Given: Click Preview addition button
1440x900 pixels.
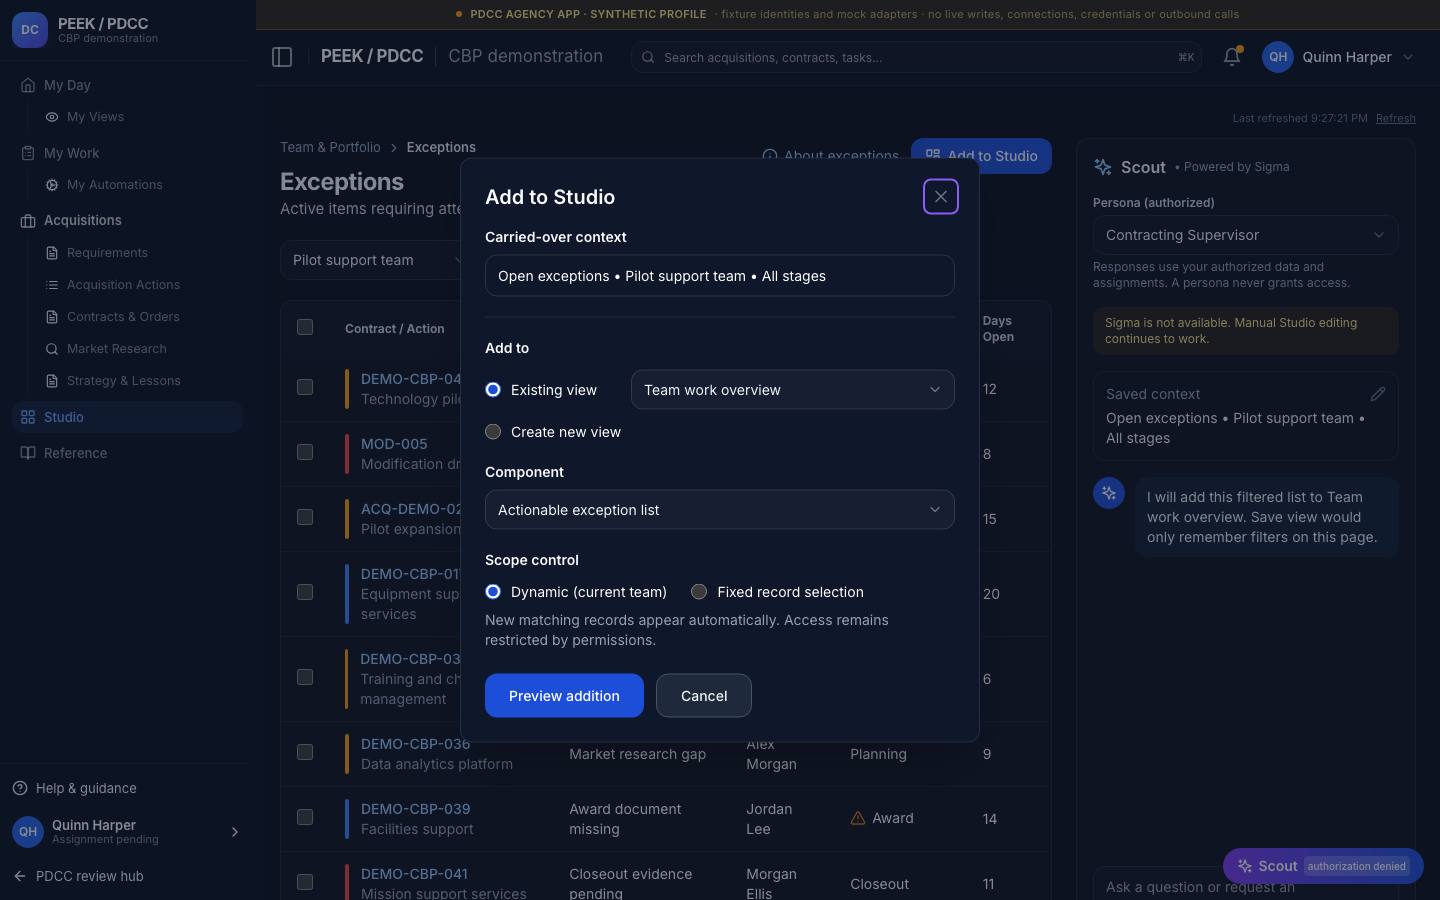Looking at the screenshot, I should [x=564, y=696].
